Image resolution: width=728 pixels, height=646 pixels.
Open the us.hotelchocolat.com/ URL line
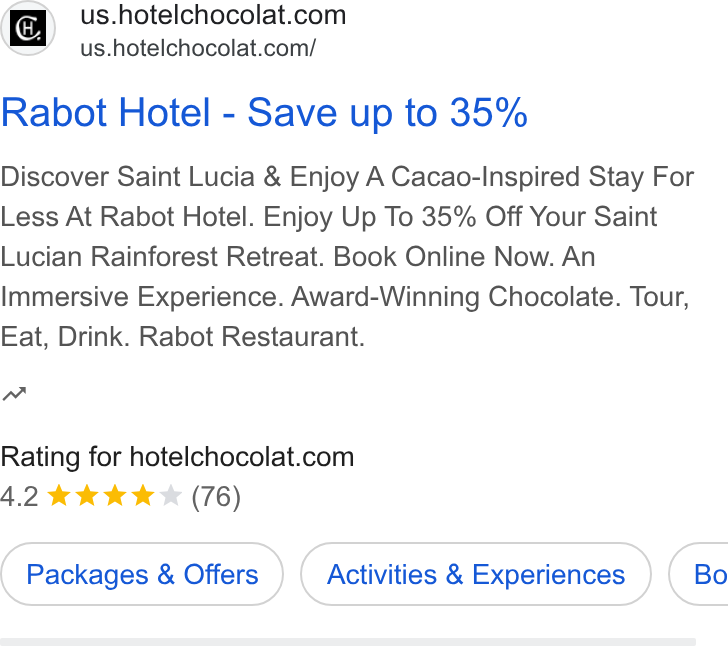[198, 48]
